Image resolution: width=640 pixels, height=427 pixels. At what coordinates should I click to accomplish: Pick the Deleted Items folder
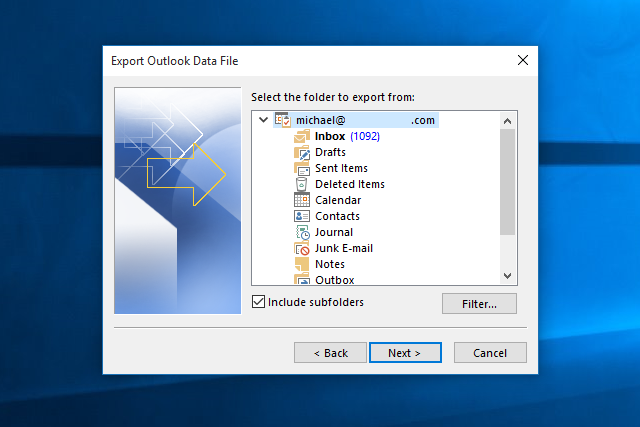coord(350,184)
